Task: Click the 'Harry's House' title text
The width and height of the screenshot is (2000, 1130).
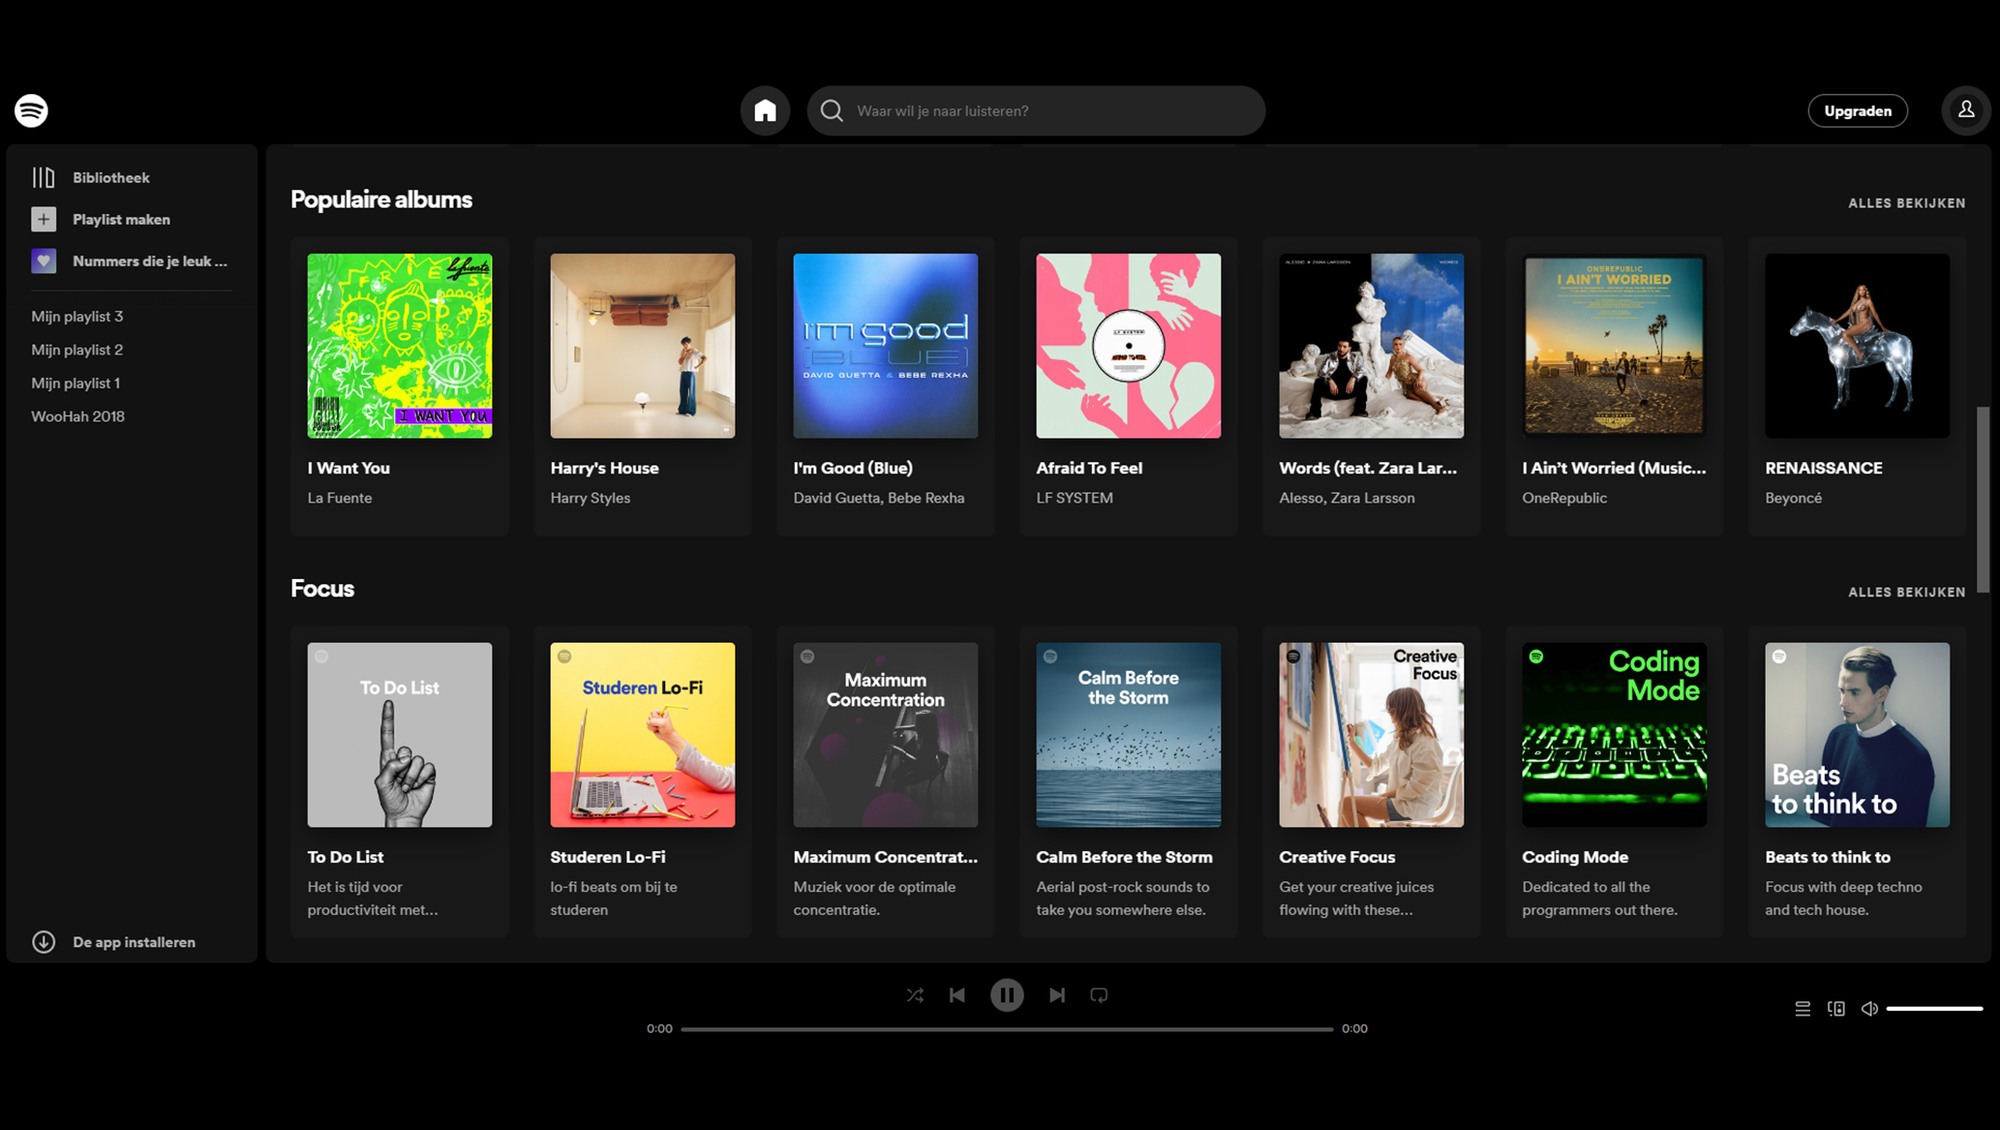Action: coord(604,468)
